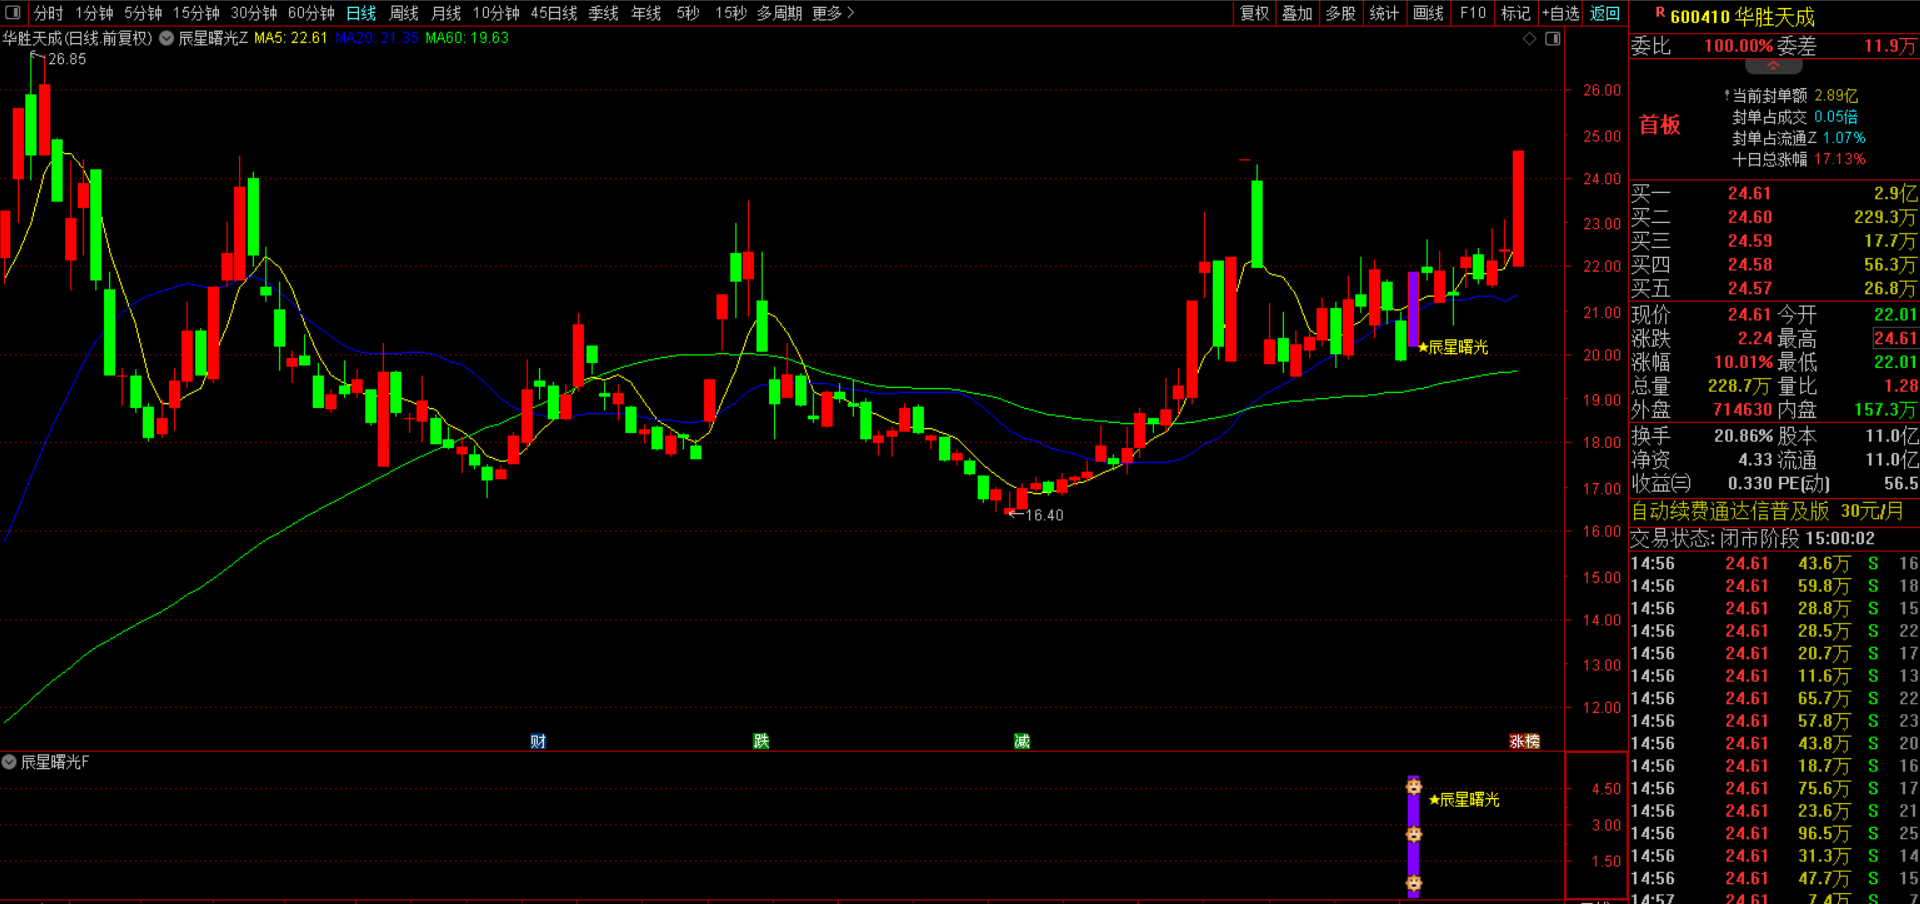
Task: Click the 买一 bid price 24.61
Action: coord(1749,194)
